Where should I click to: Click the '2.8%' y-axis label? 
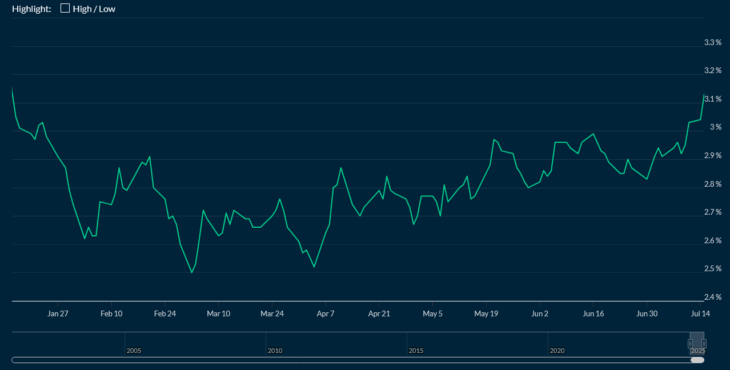712,184
